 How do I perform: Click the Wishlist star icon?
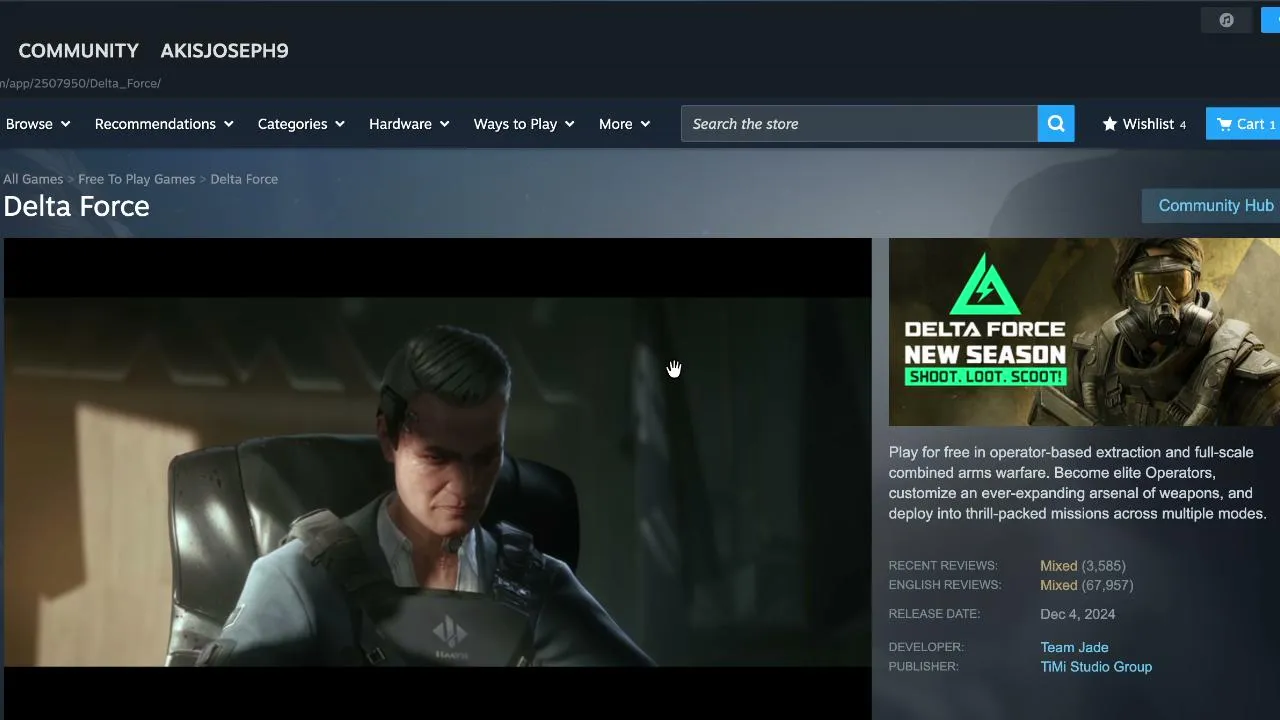coord(1110,124)
